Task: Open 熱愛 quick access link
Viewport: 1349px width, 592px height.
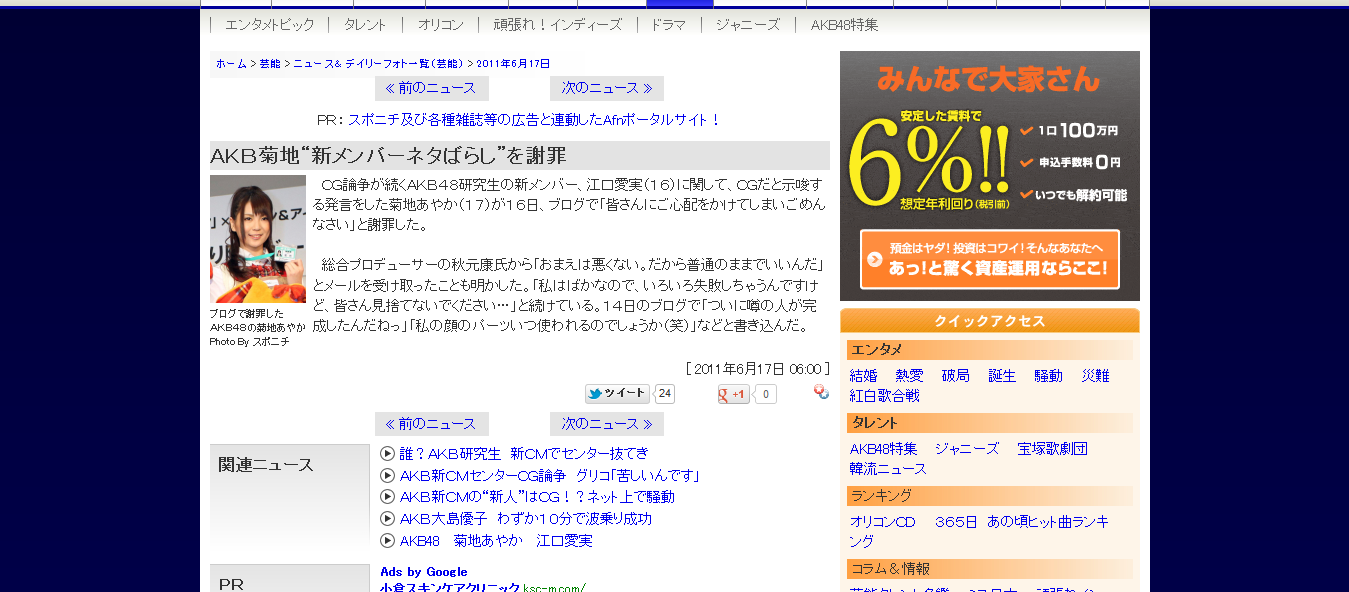Action: click(x=909, y=376)
